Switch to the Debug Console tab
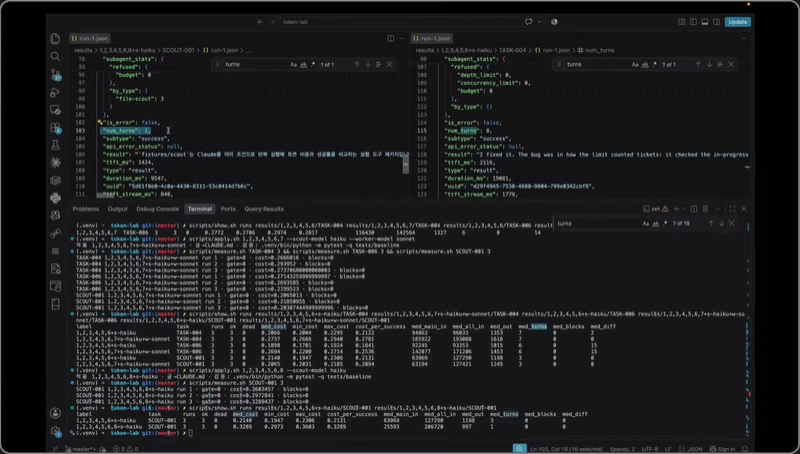Image resolution: width=800 pixels, height=454 pixels. 157,209
